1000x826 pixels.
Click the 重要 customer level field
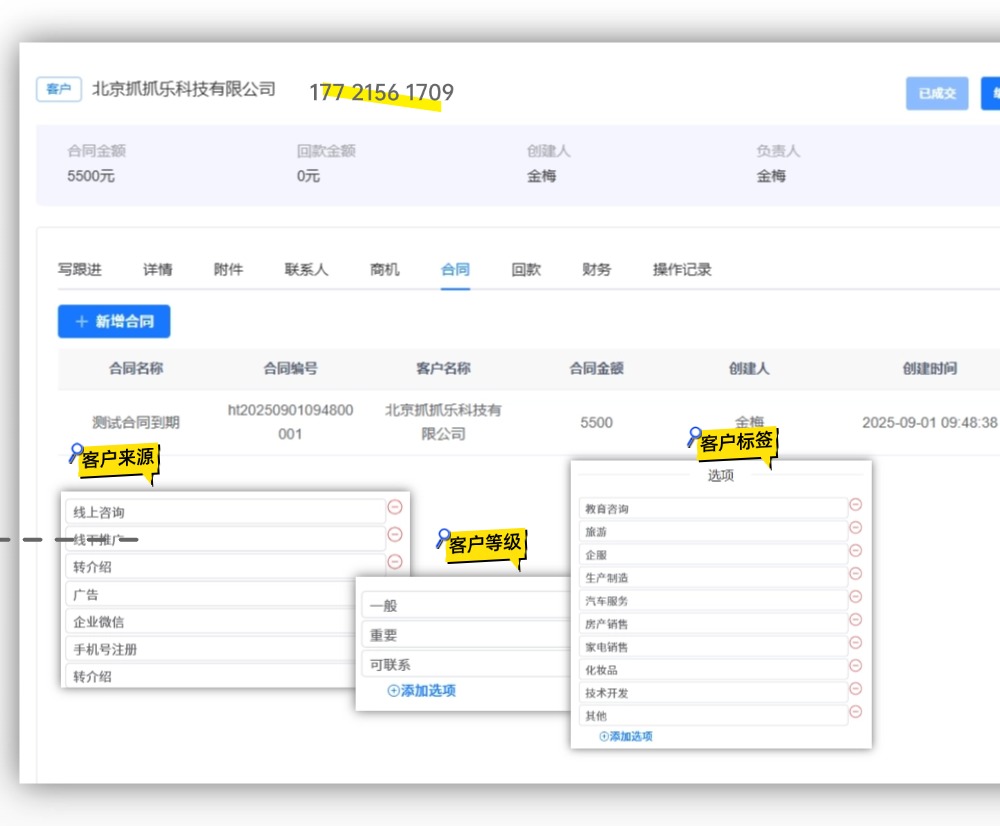pos(464,635)
